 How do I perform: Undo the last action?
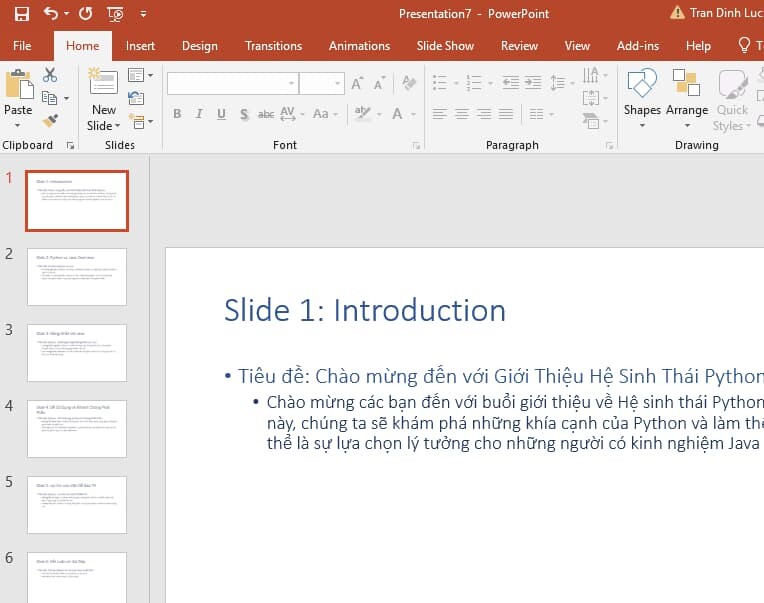[x=50, y=13]
